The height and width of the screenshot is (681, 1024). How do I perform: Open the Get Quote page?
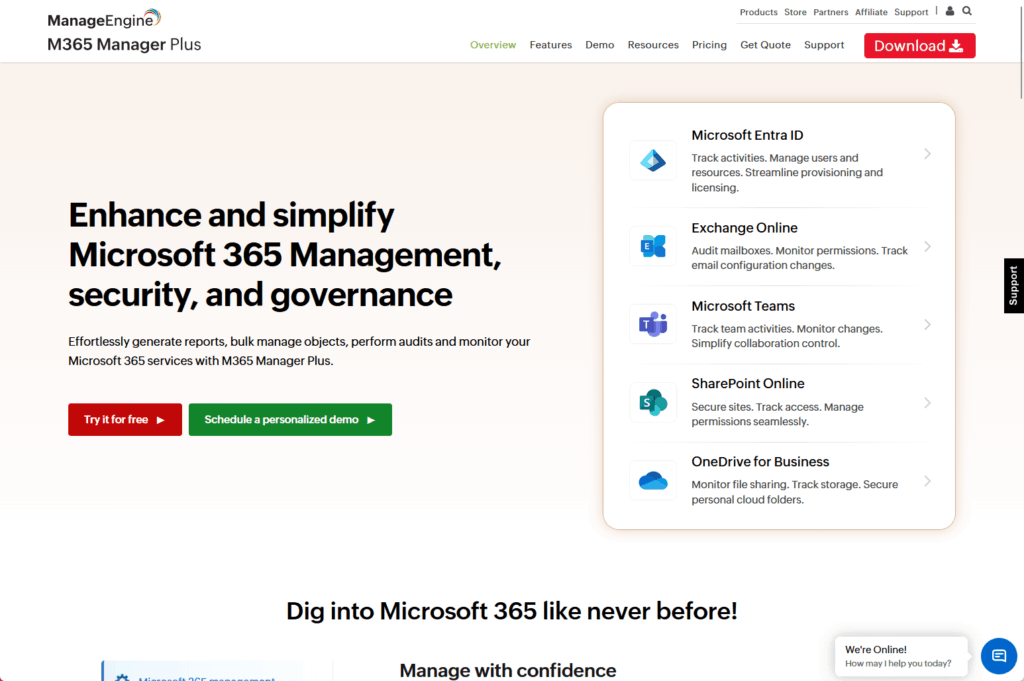(765, 45)
